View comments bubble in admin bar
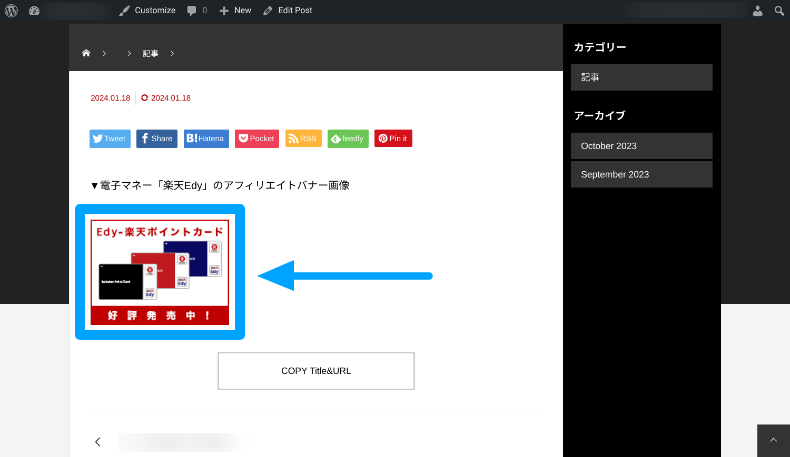 click(197, 11)
